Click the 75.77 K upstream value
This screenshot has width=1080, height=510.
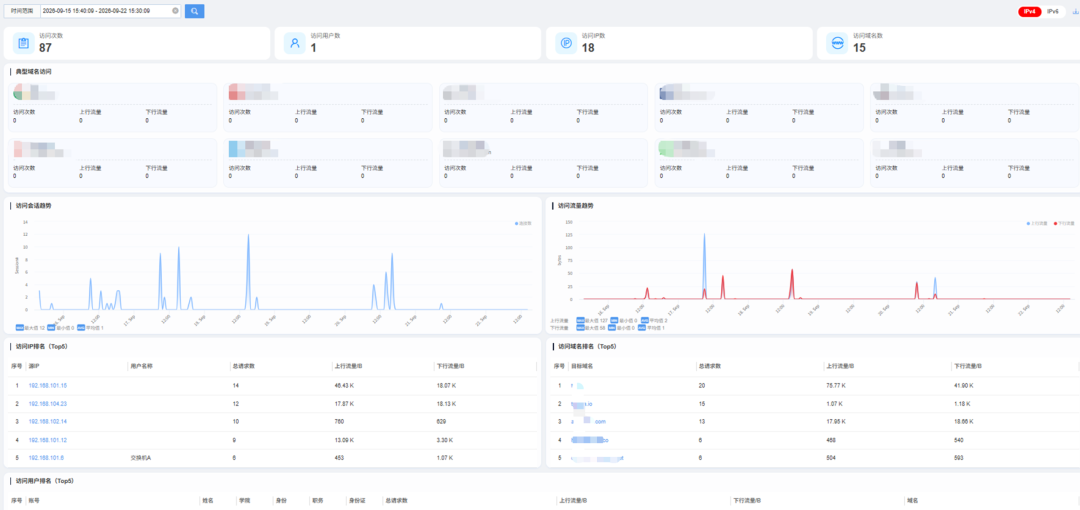[x=835, y=385]
